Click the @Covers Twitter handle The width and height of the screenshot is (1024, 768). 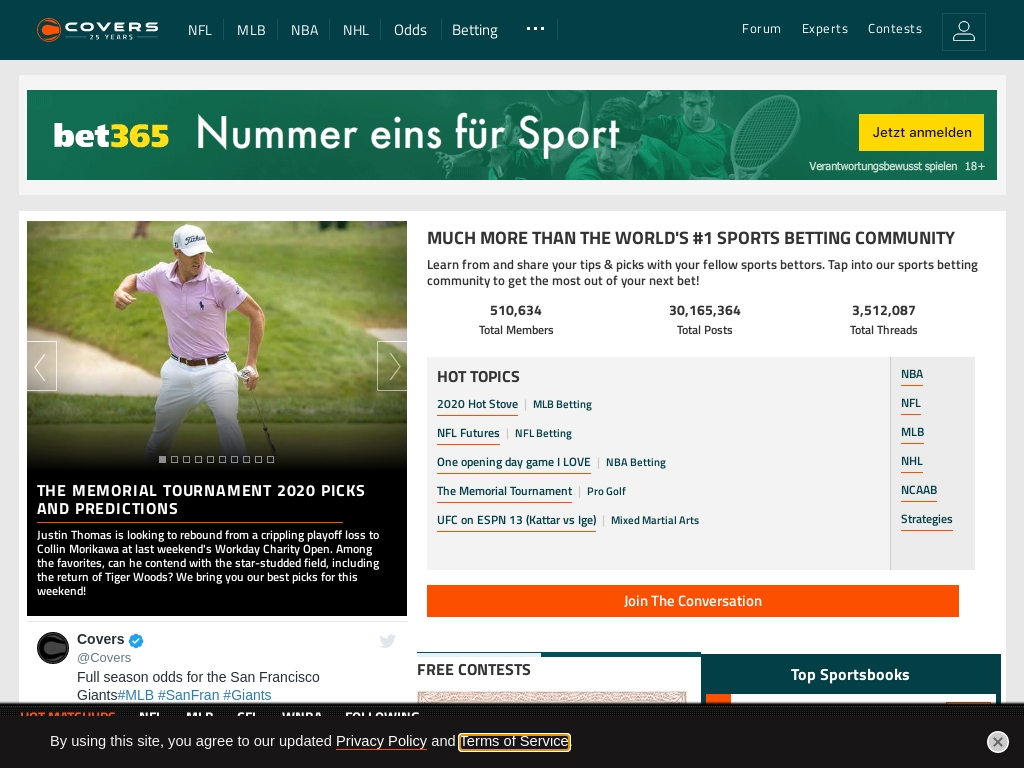click(x=104, y=658)
